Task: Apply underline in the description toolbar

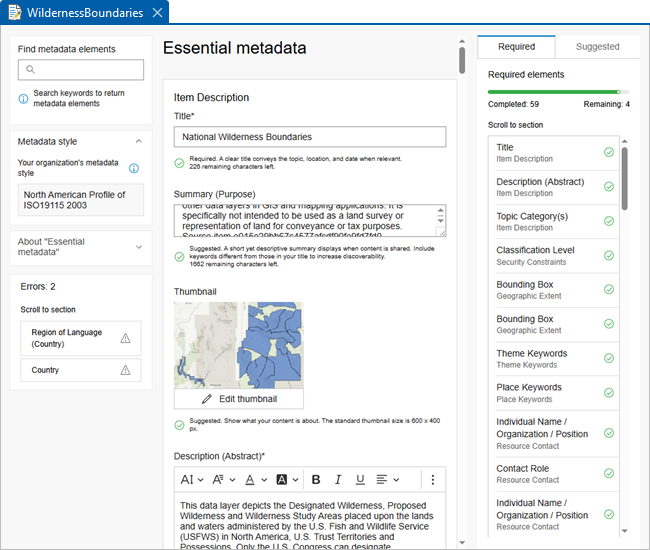Action: point(360,480)
